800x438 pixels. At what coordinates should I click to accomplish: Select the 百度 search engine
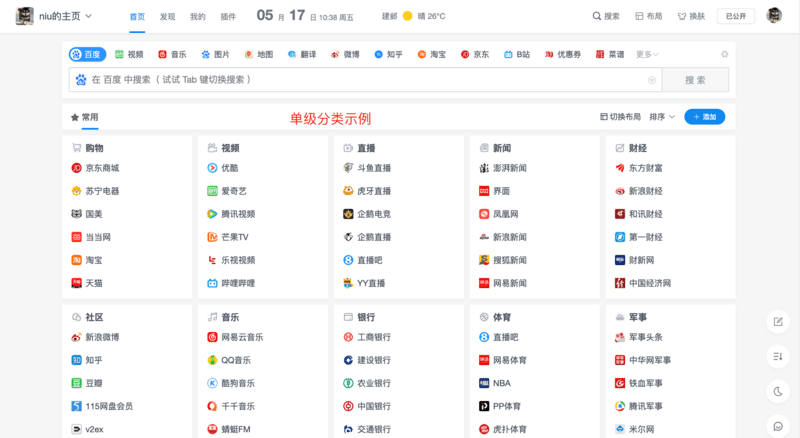[87, 54]
